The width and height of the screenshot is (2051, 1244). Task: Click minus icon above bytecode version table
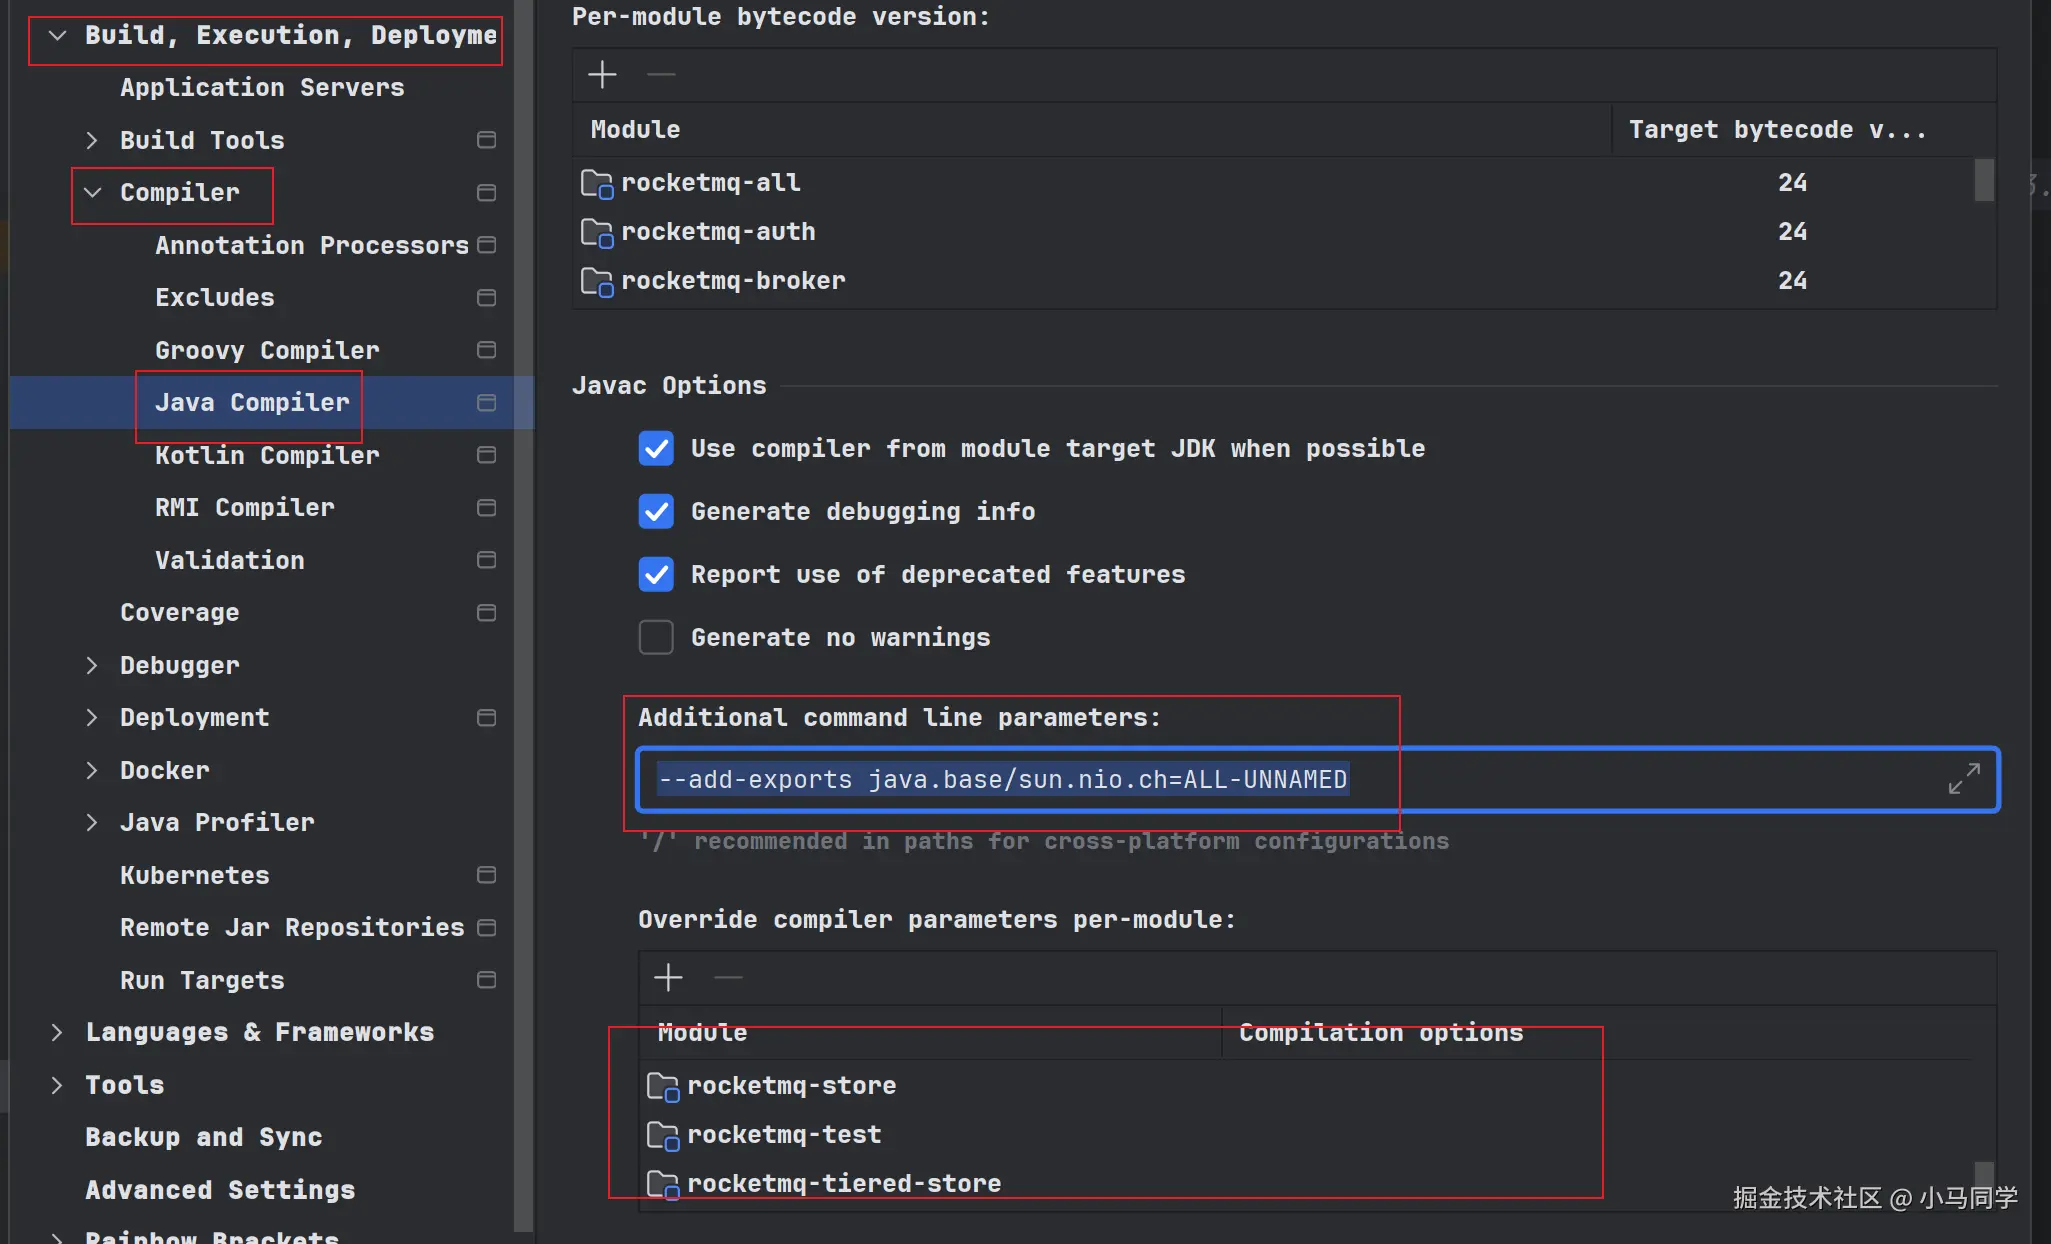[661, 74]
